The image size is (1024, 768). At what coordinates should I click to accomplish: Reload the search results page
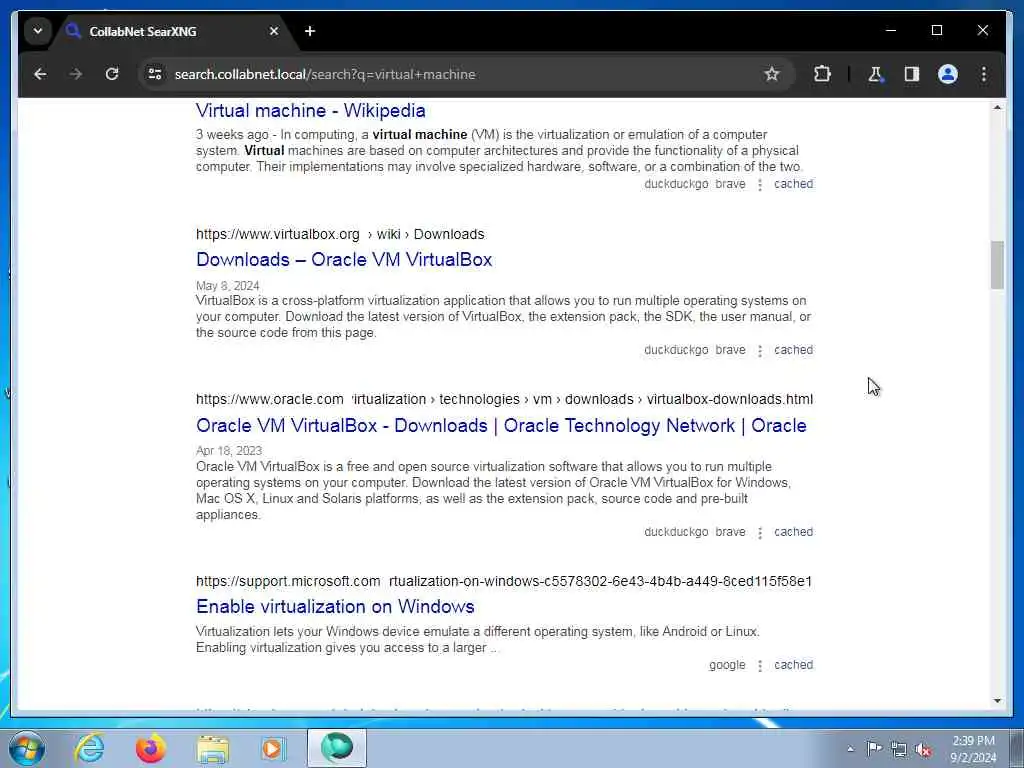tap(112, 74)
